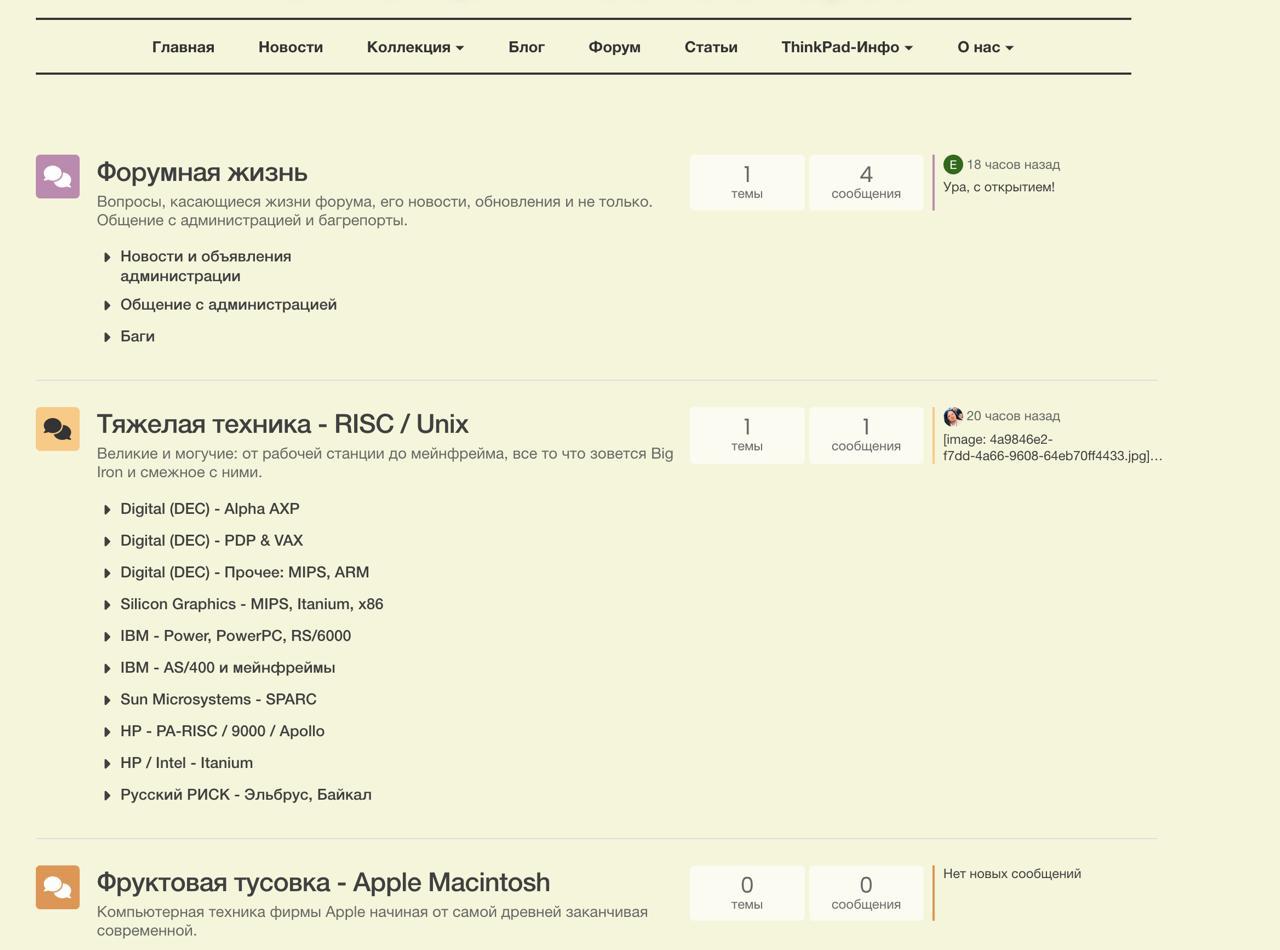
Task: Click the purple Форумная жизнь category icon
Action: [58, 177]
